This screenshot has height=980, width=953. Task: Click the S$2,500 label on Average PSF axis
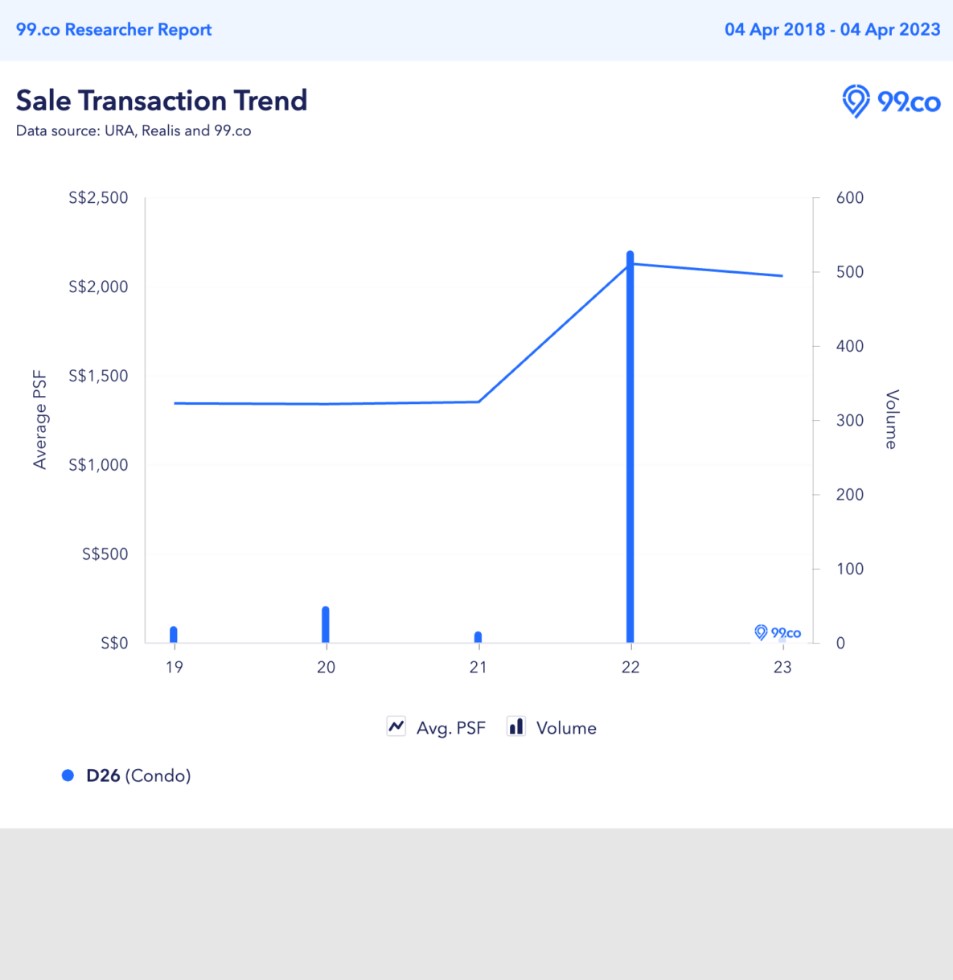pos(98,198)
